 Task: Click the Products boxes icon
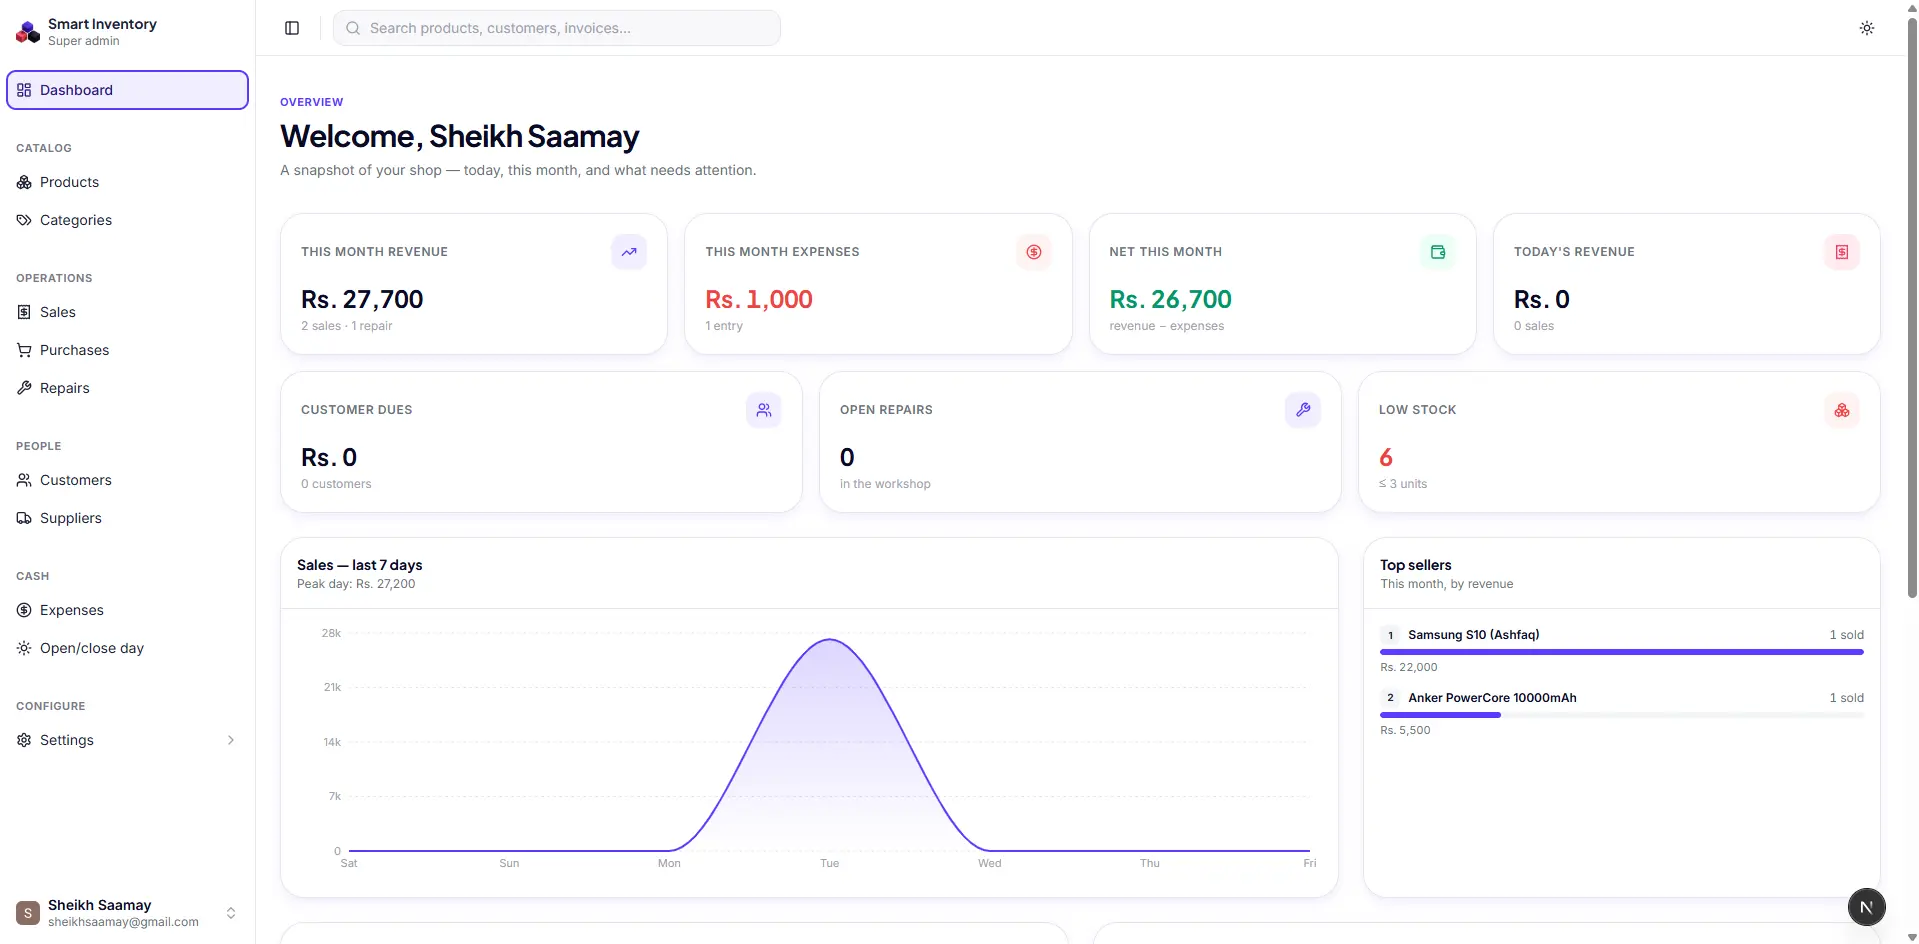click(24, 182)
